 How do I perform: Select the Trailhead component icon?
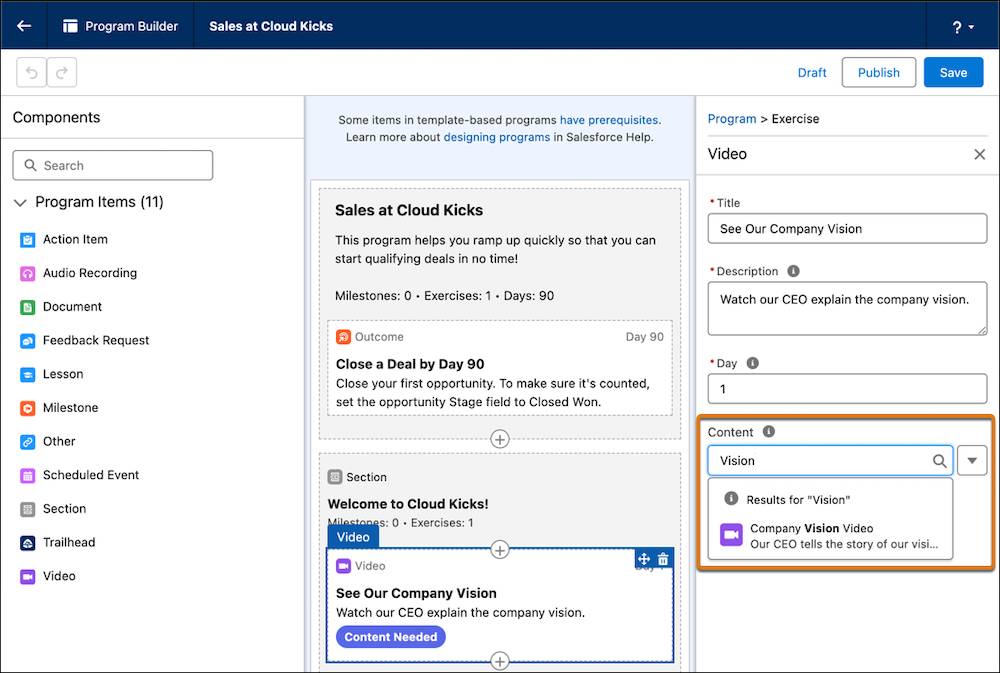pos(27,543)
